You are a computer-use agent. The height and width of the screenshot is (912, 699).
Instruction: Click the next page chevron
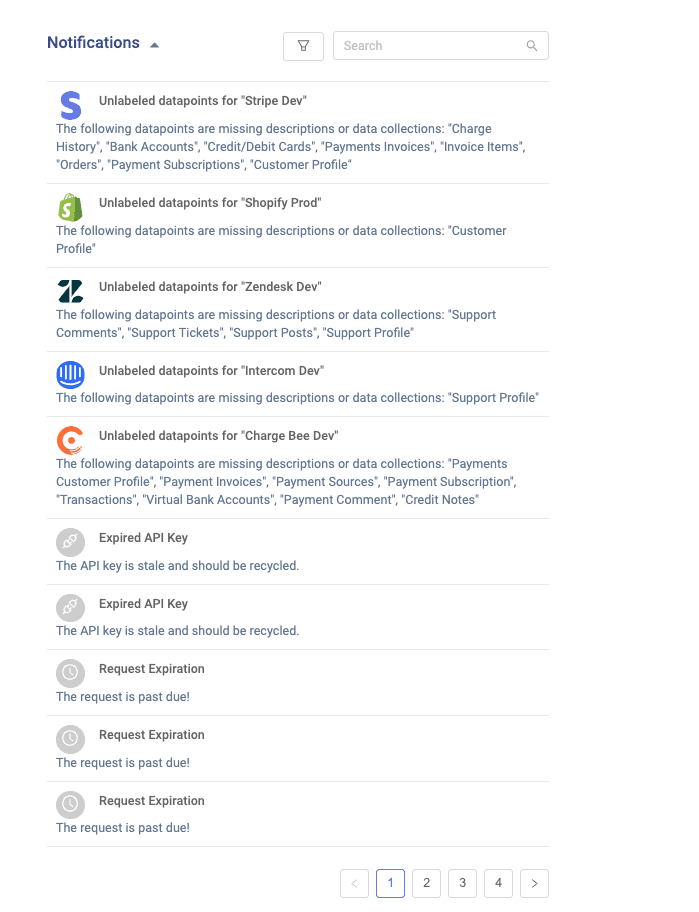pos(534,883)
